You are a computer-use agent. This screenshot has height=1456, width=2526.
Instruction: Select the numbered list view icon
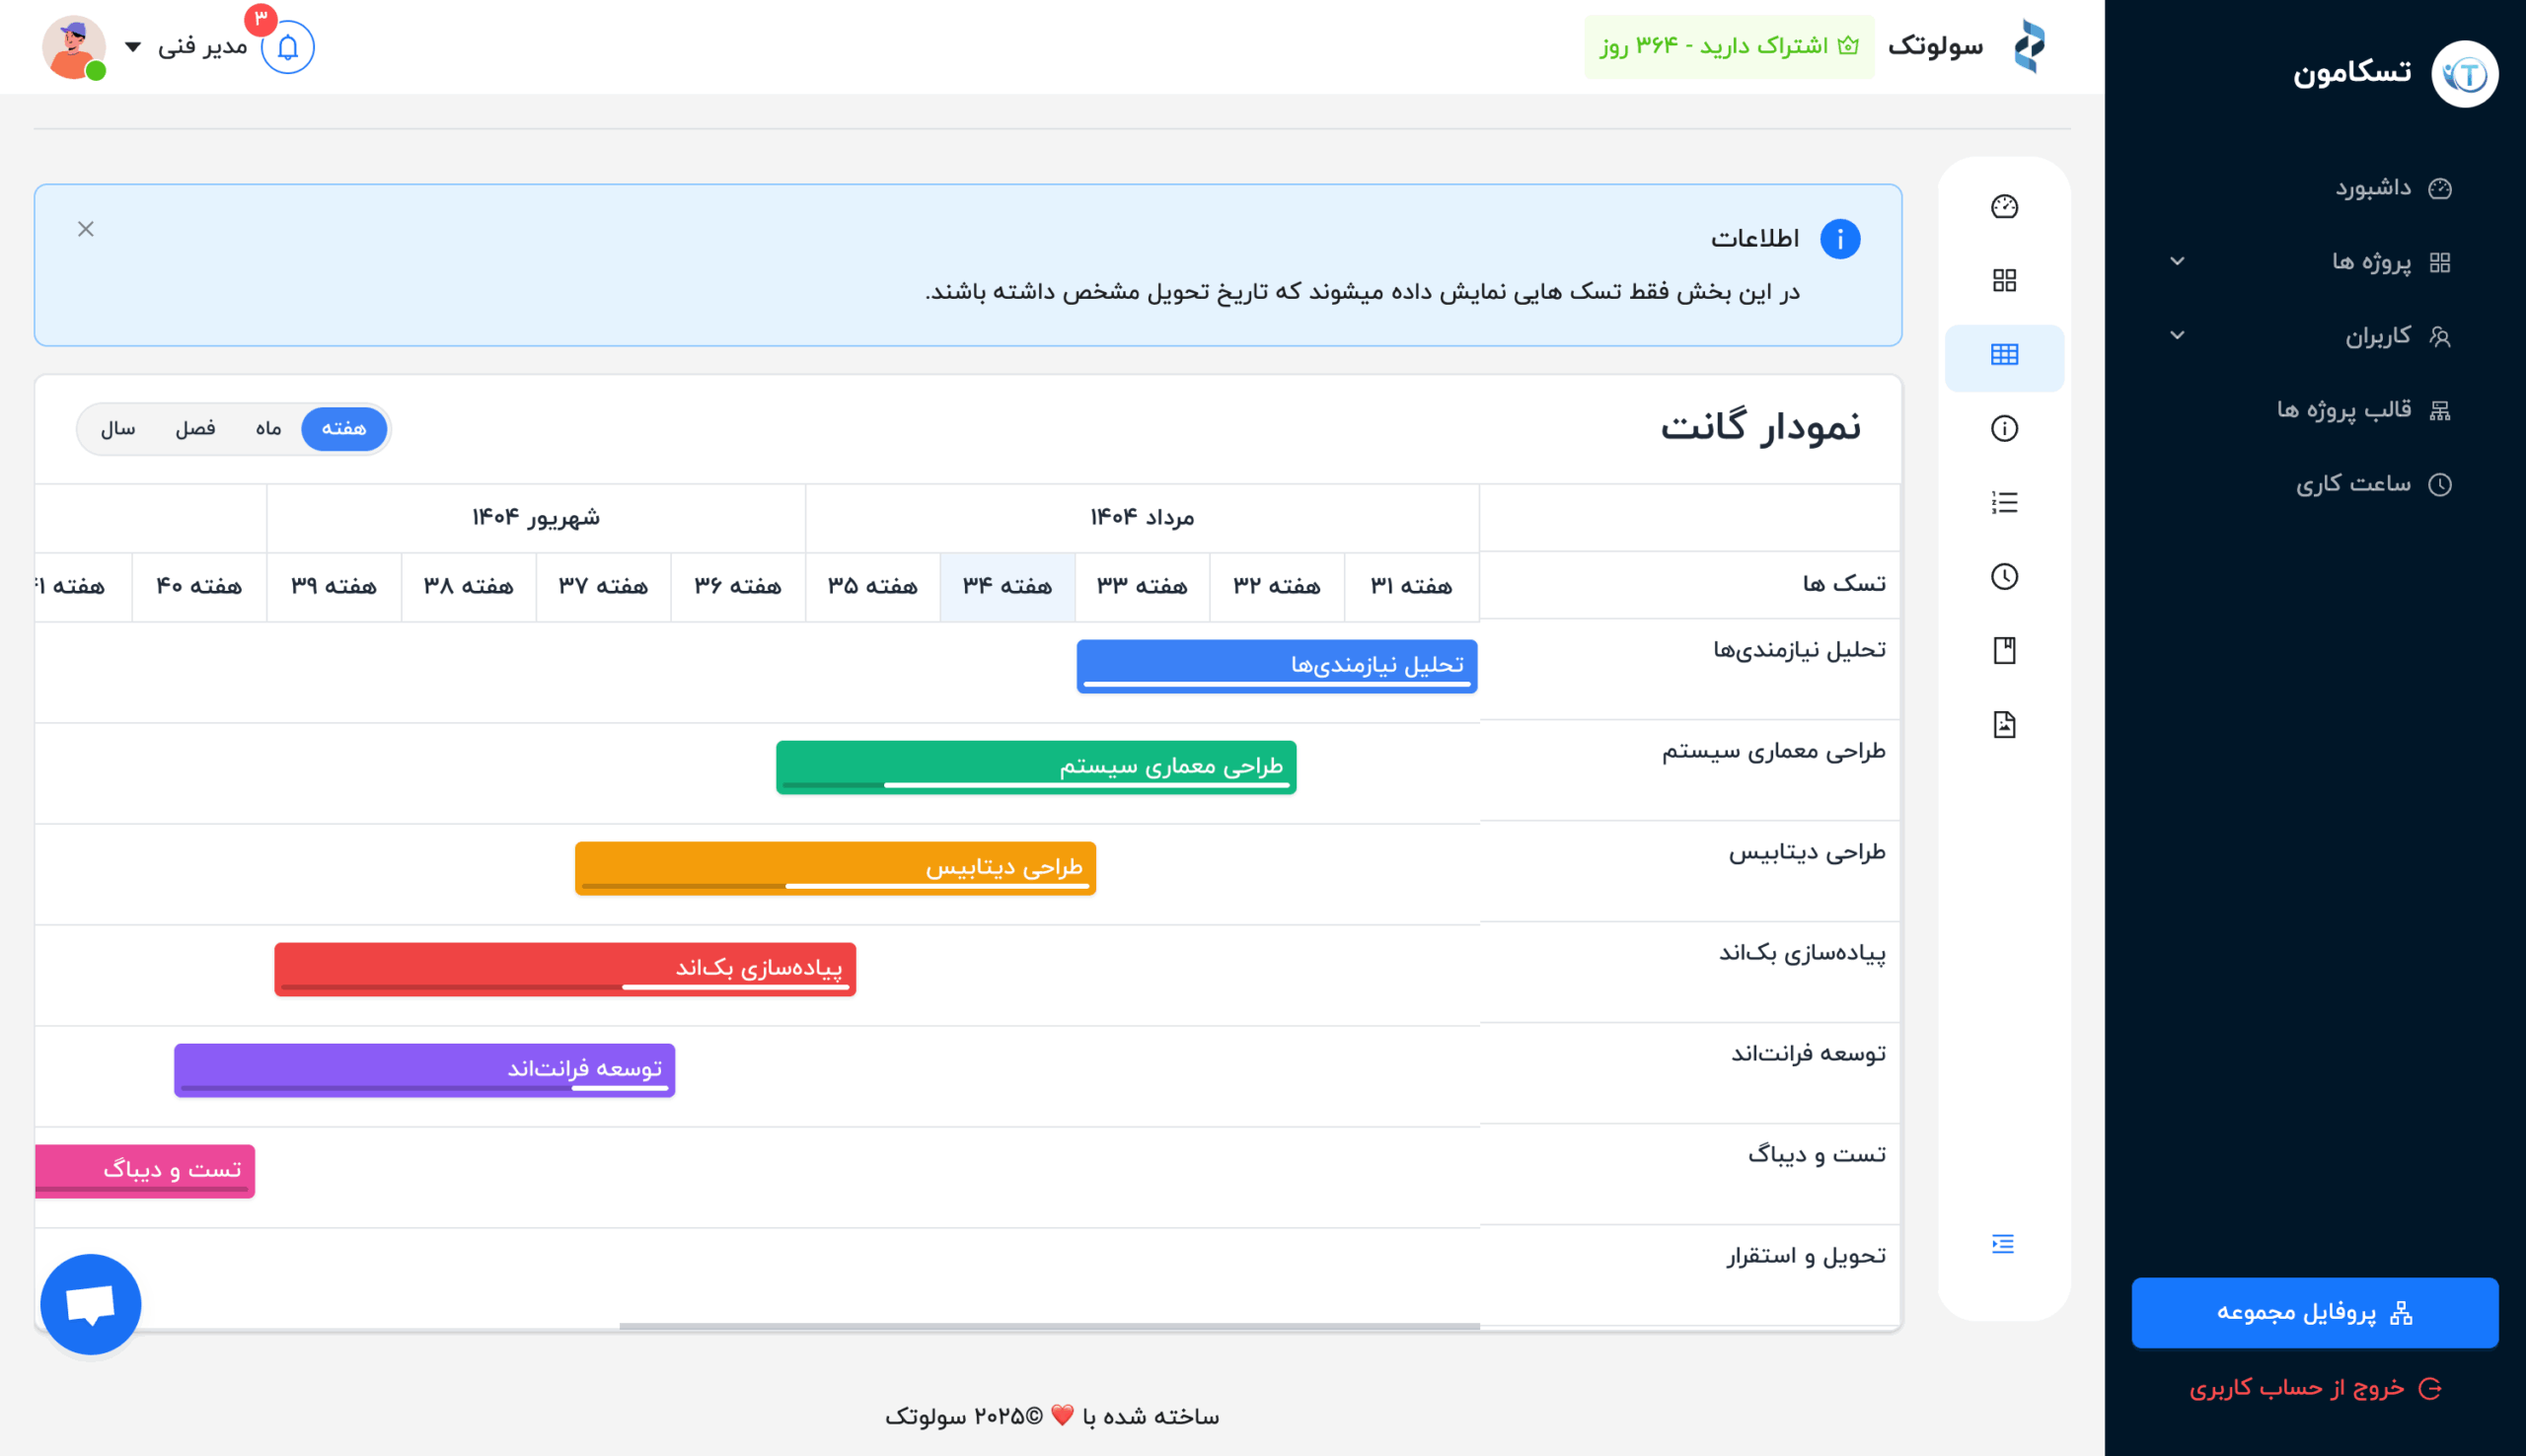click(x=2005, y=503)
